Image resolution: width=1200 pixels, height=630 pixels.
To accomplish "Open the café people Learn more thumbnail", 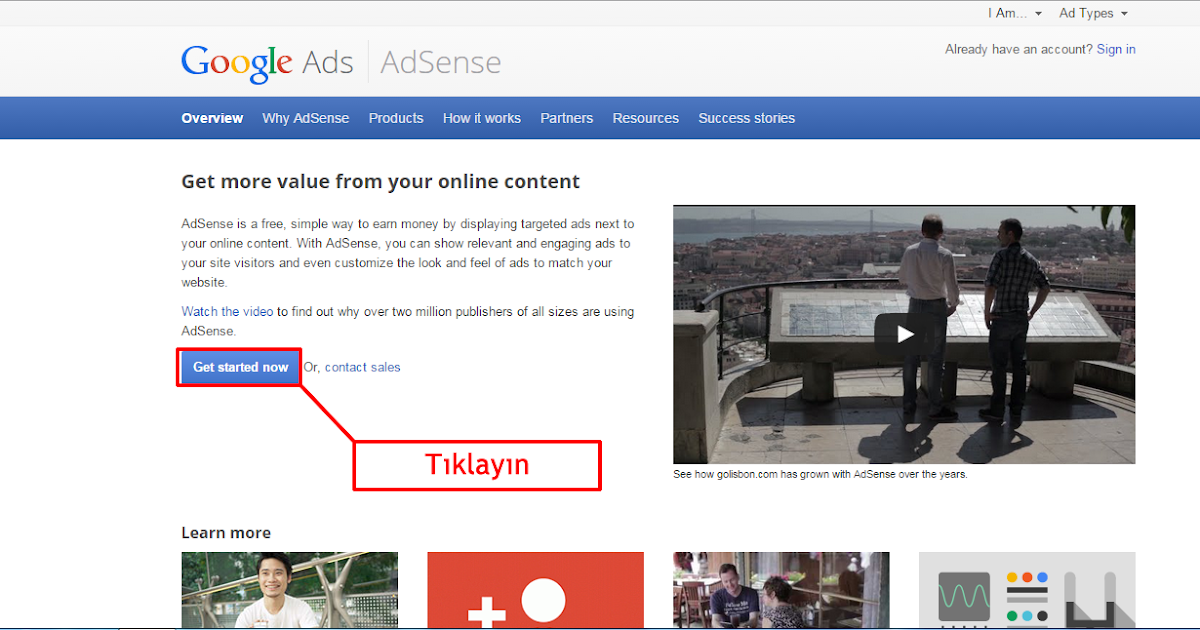I will coord(781,590).
